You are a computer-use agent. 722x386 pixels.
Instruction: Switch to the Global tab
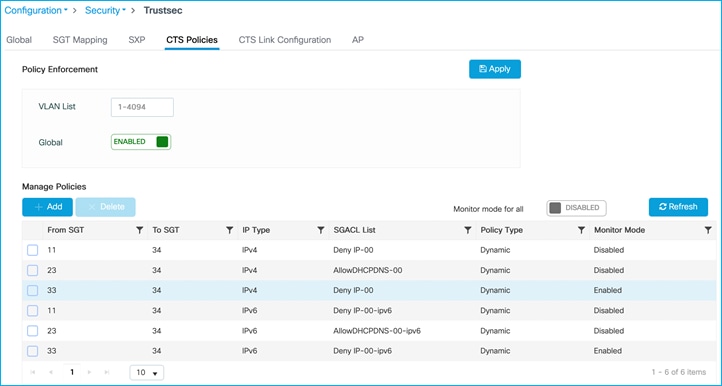[19, 40]
